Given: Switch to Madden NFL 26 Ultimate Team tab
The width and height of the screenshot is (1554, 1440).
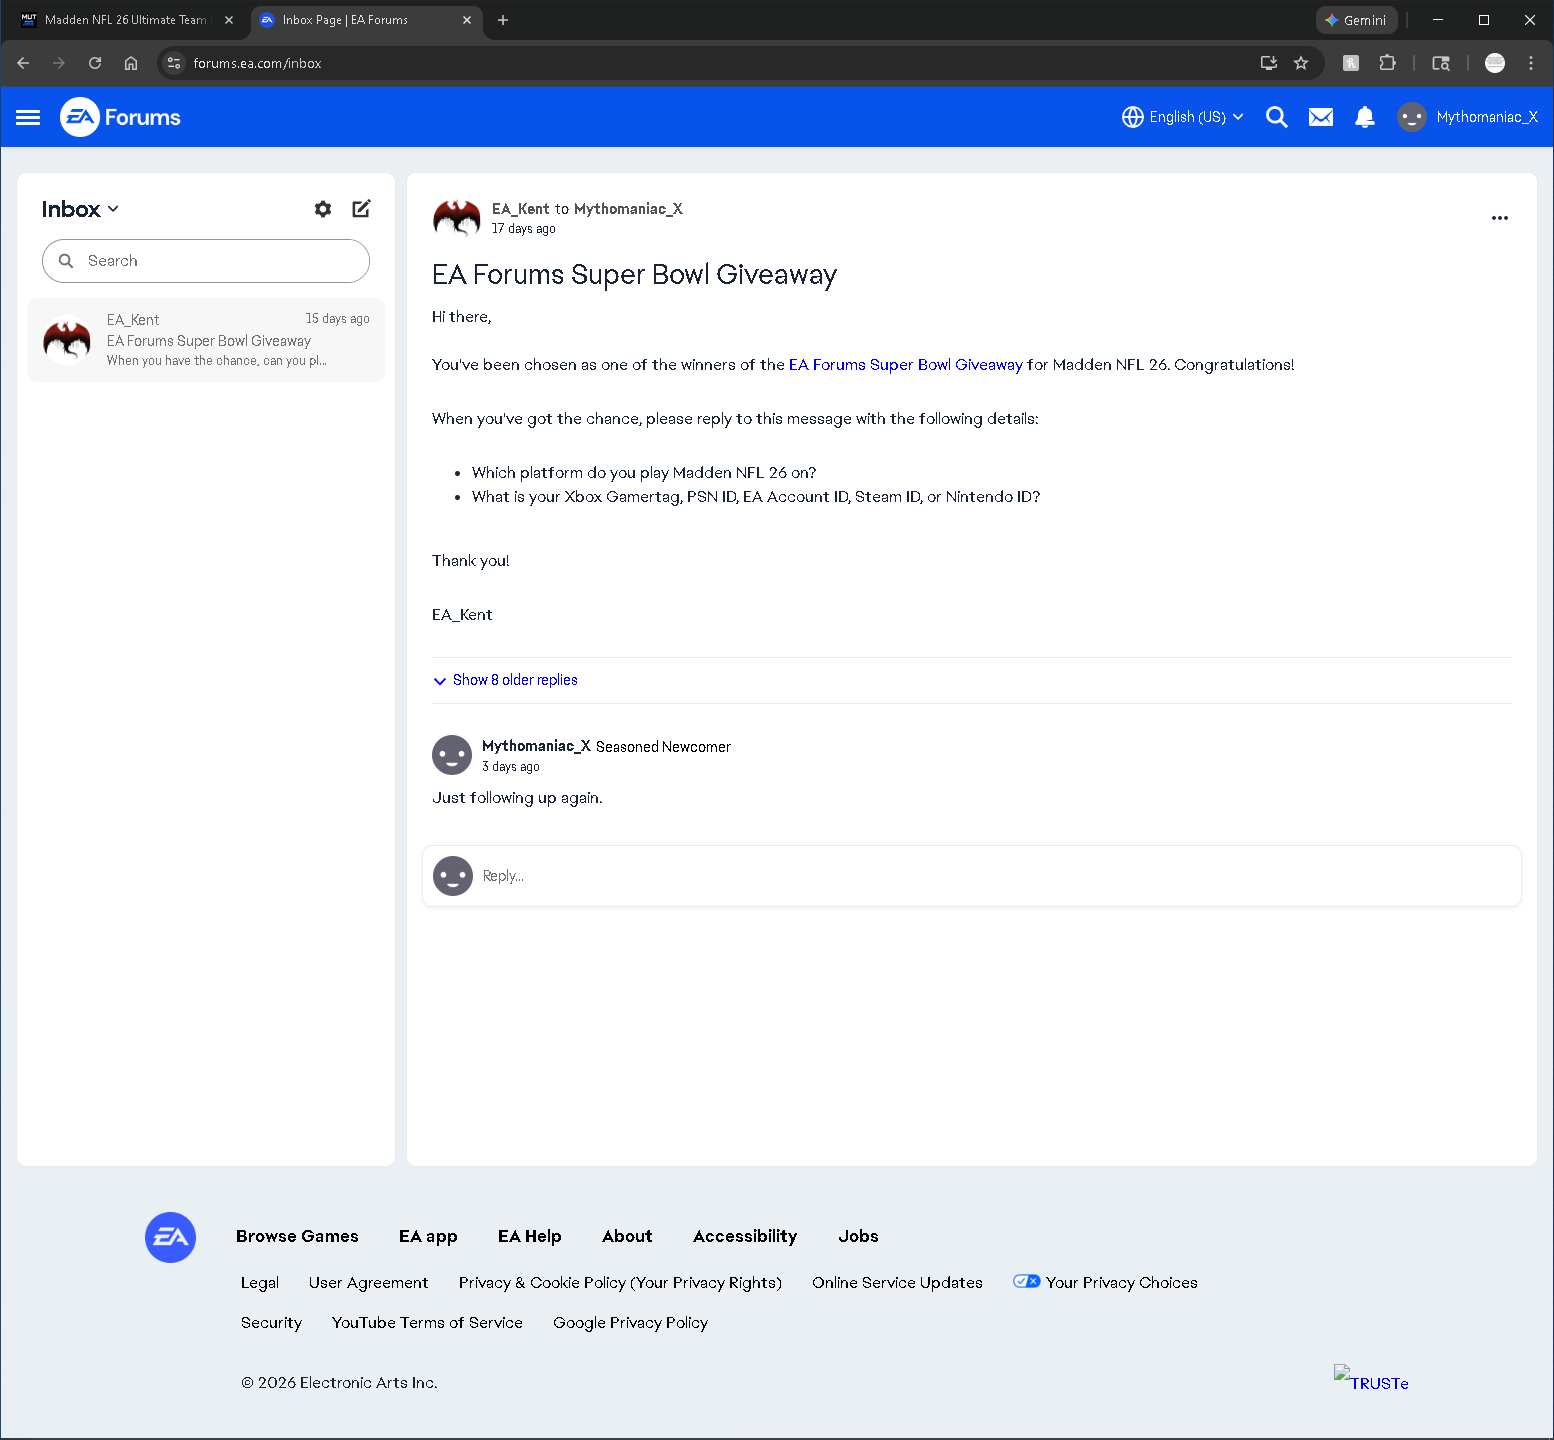Looking at the screenshot, I should [125, 20].
